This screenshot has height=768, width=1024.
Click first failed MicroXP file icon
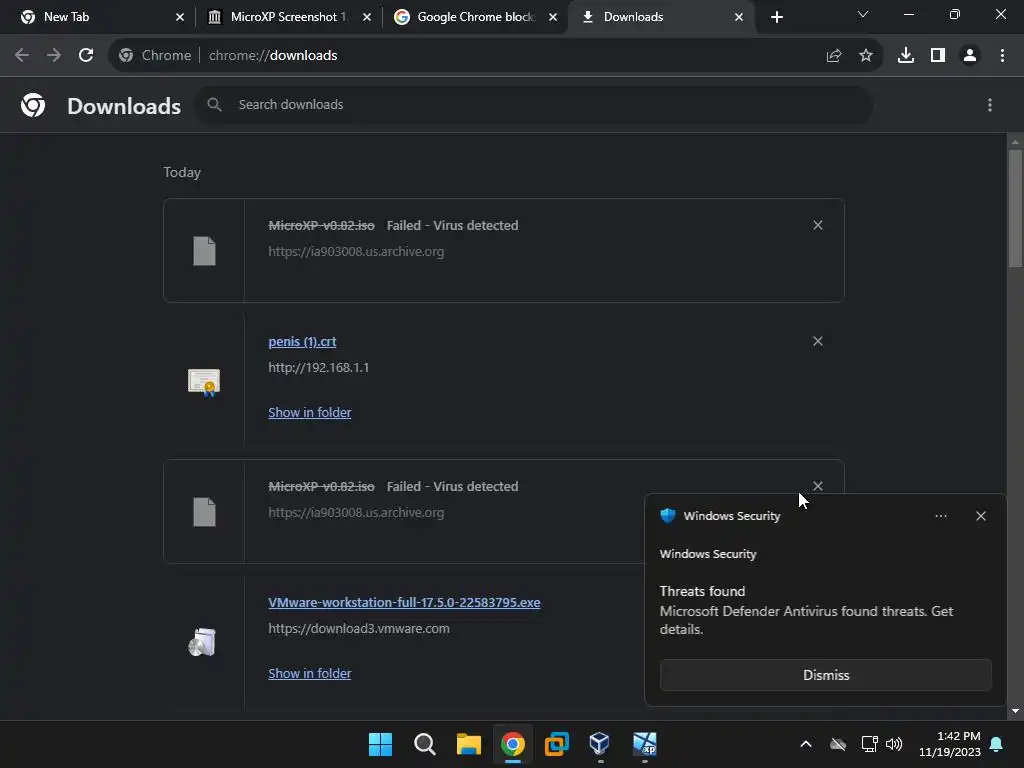(204, 251)
